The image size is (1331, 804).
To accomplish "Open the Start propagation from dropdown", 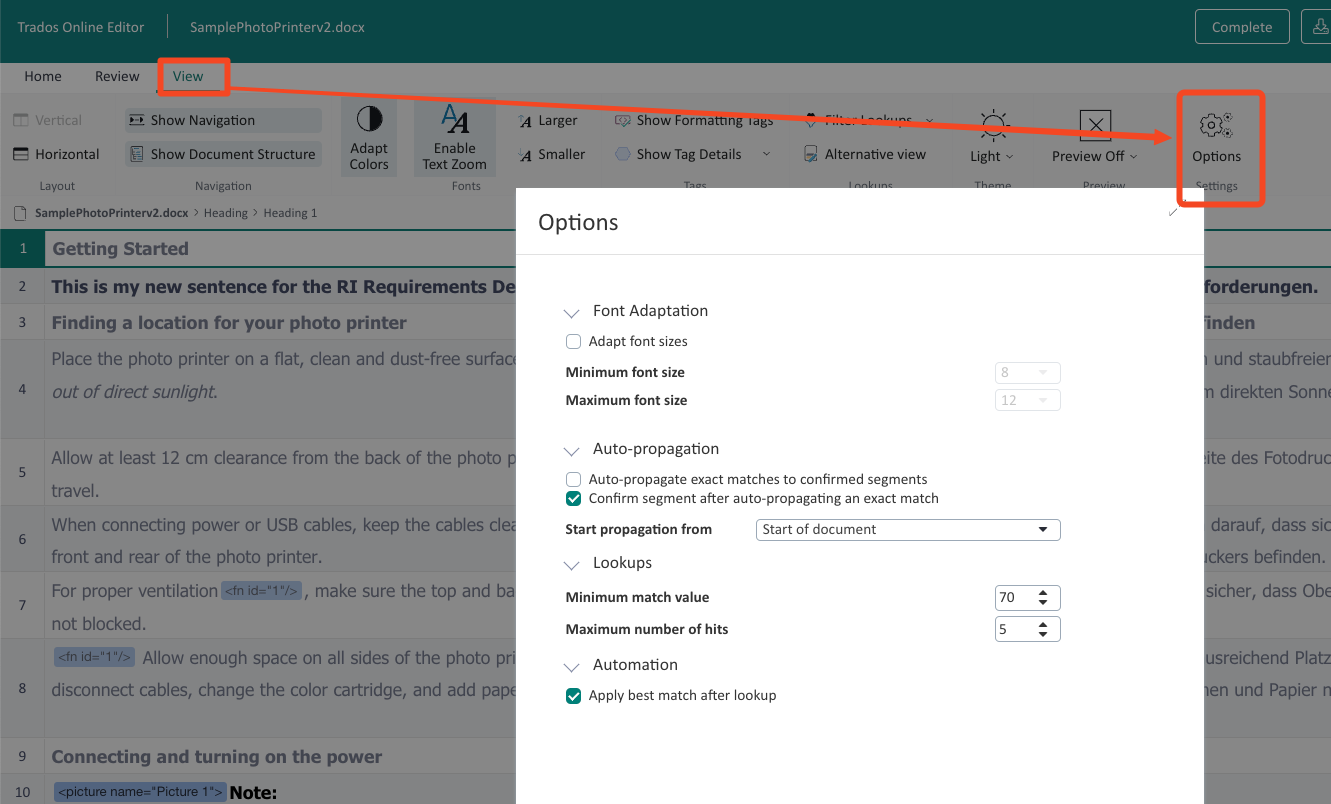I will 1044,529.
